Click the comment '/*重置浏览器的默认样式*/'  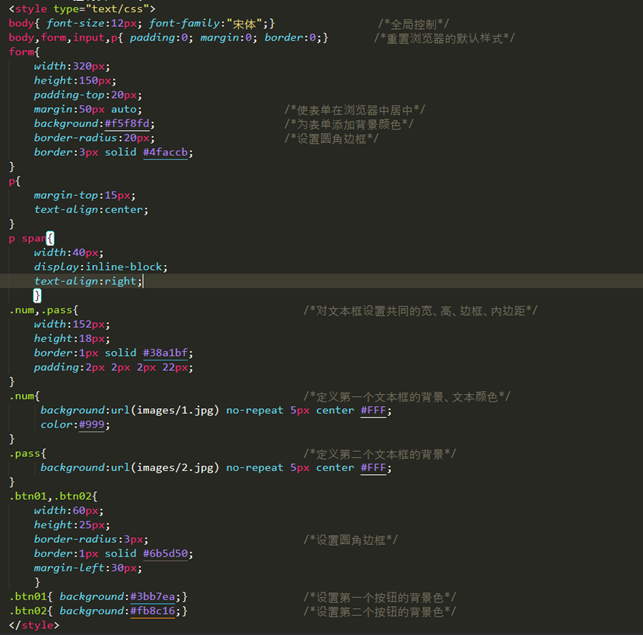(444, 39)
